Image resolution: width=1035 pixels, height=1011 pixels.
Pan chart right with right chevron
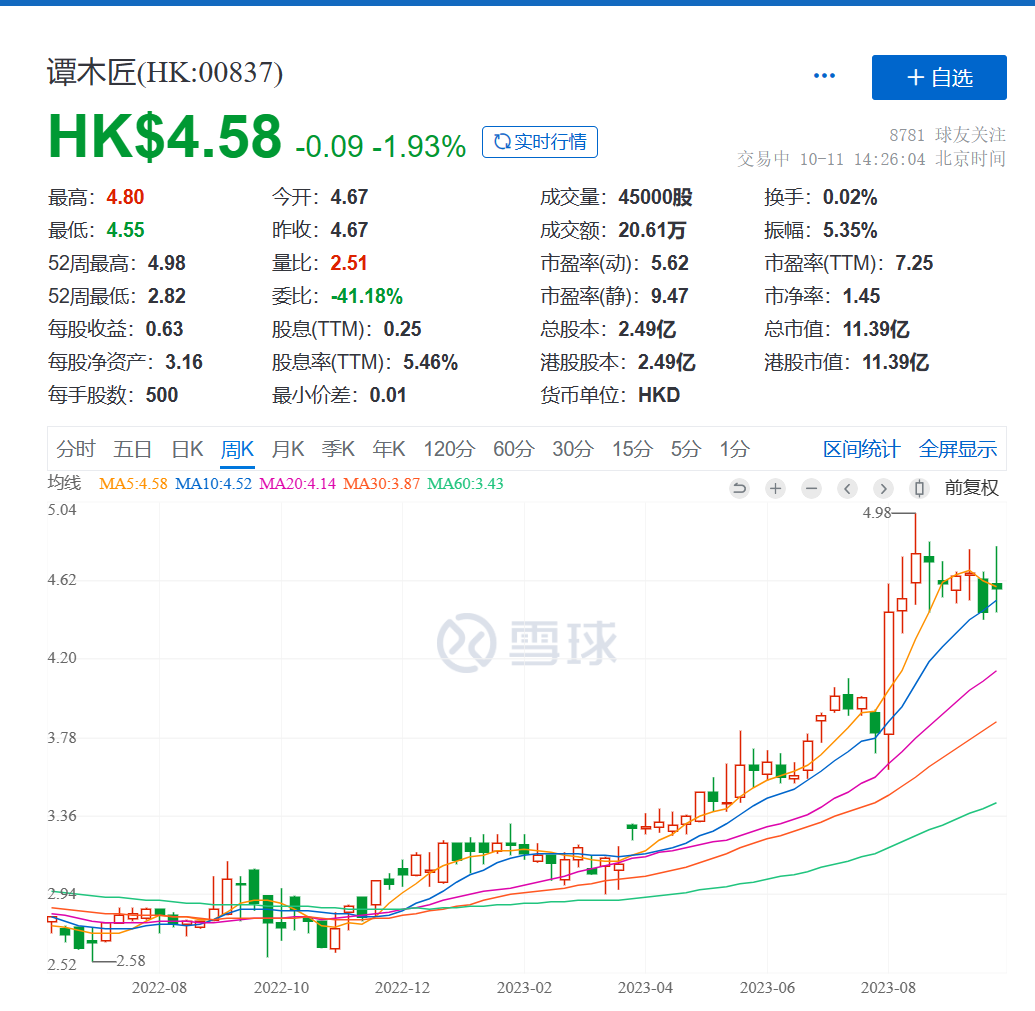[x=883, y=488]
